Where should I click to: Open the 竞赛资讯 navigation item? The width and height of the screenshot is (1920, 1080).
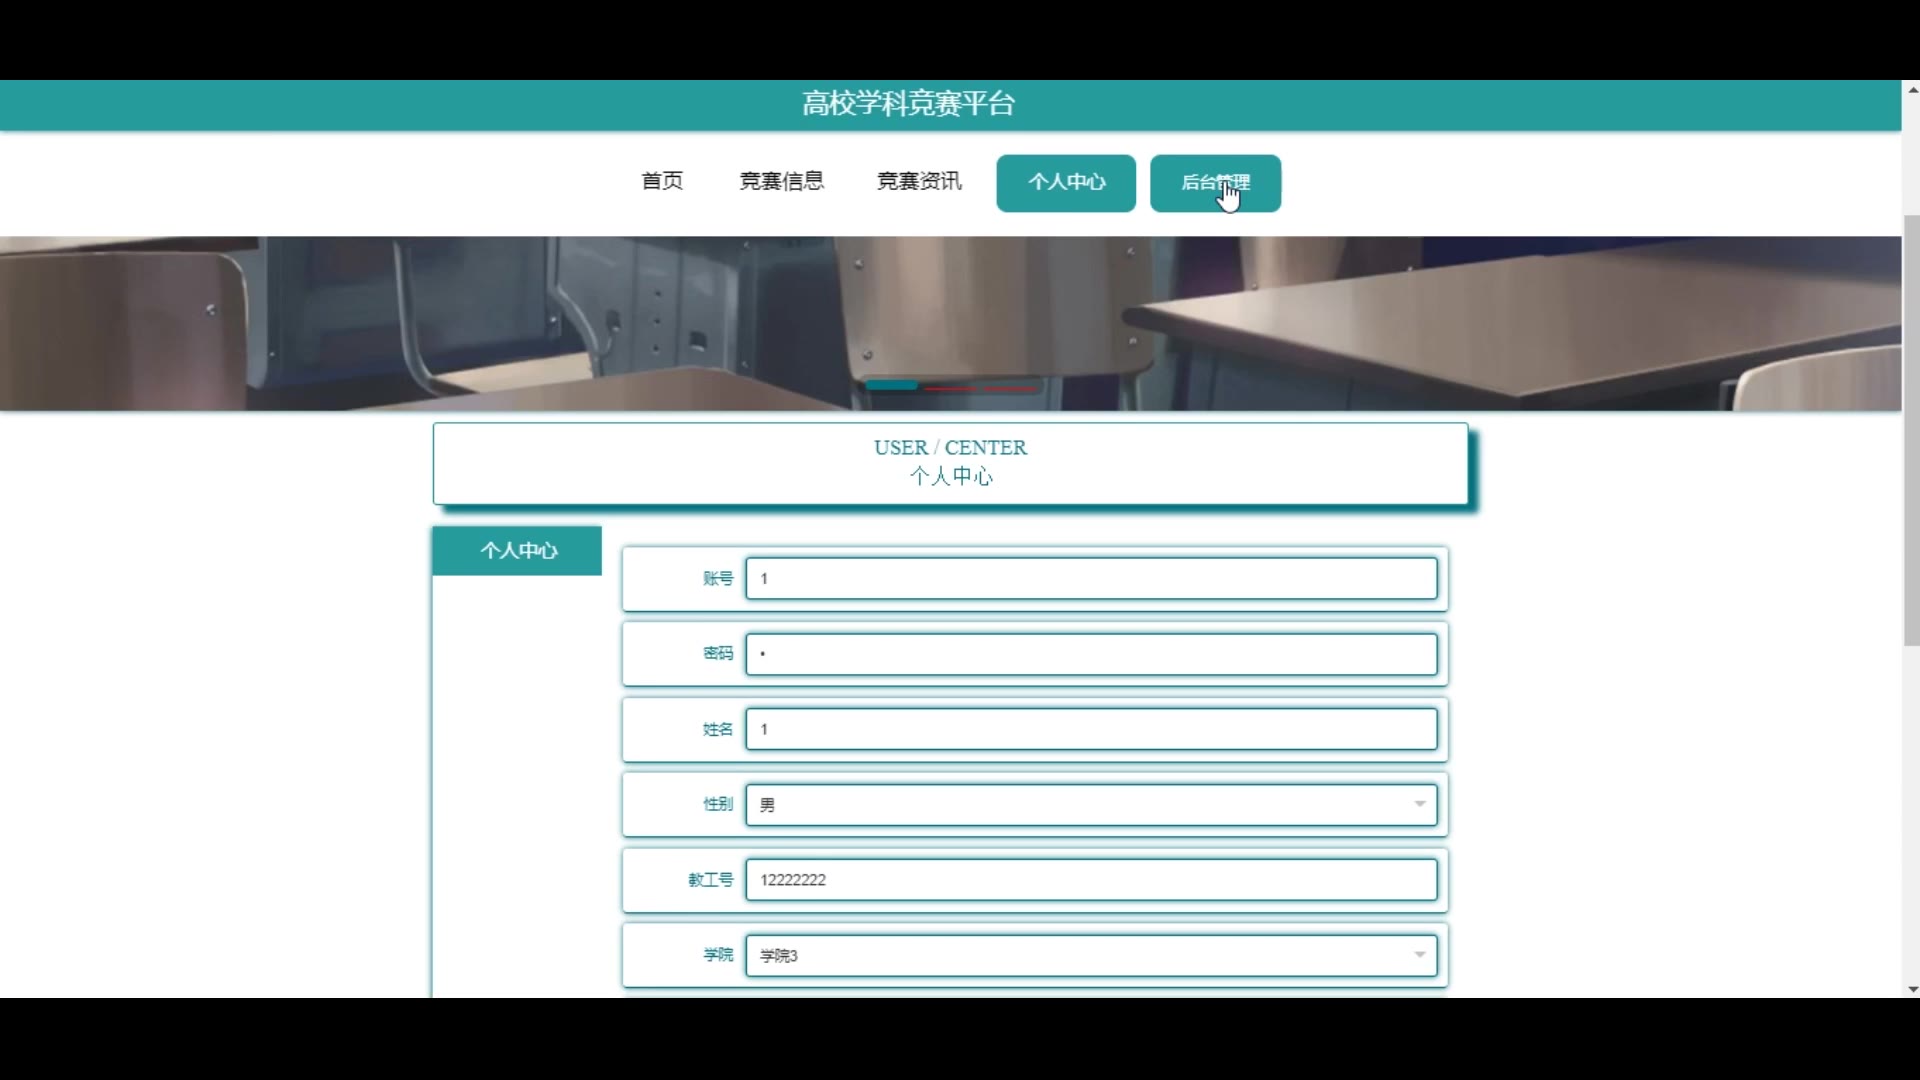tap(919, 181)
